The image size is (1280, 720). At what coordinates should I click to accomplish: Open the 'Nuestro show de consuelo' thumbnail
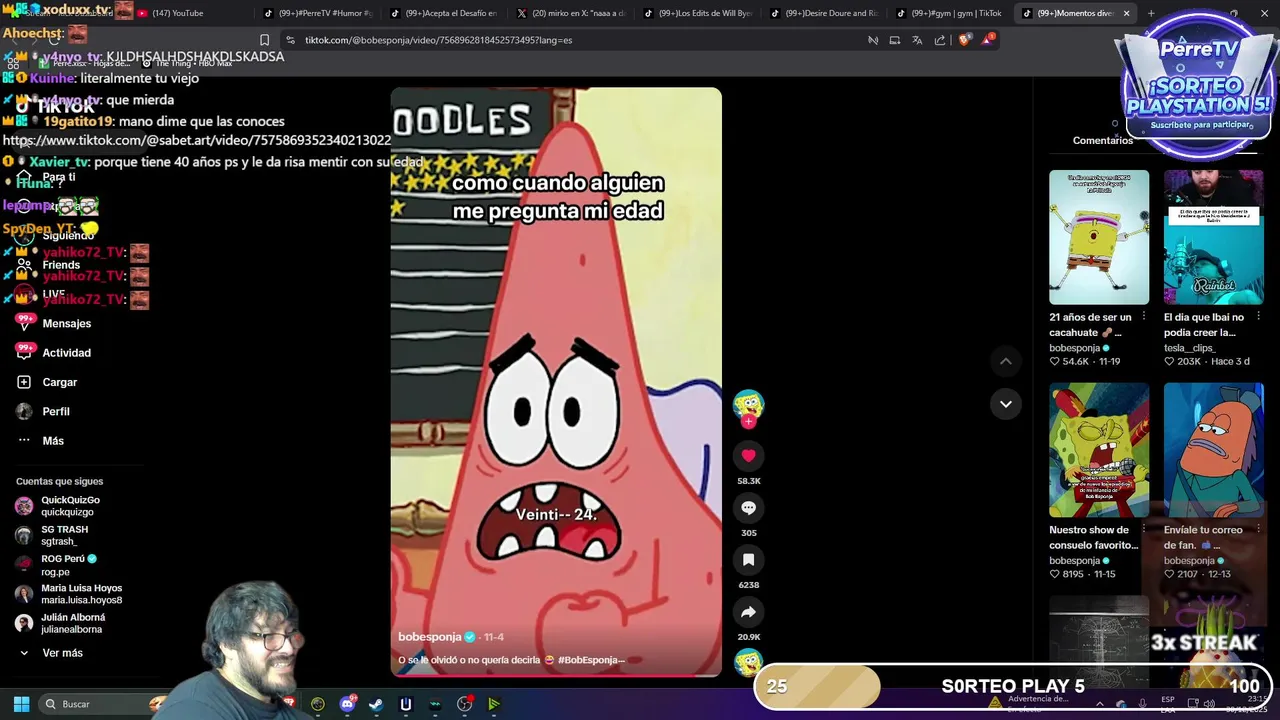[x=1099, y=449]
